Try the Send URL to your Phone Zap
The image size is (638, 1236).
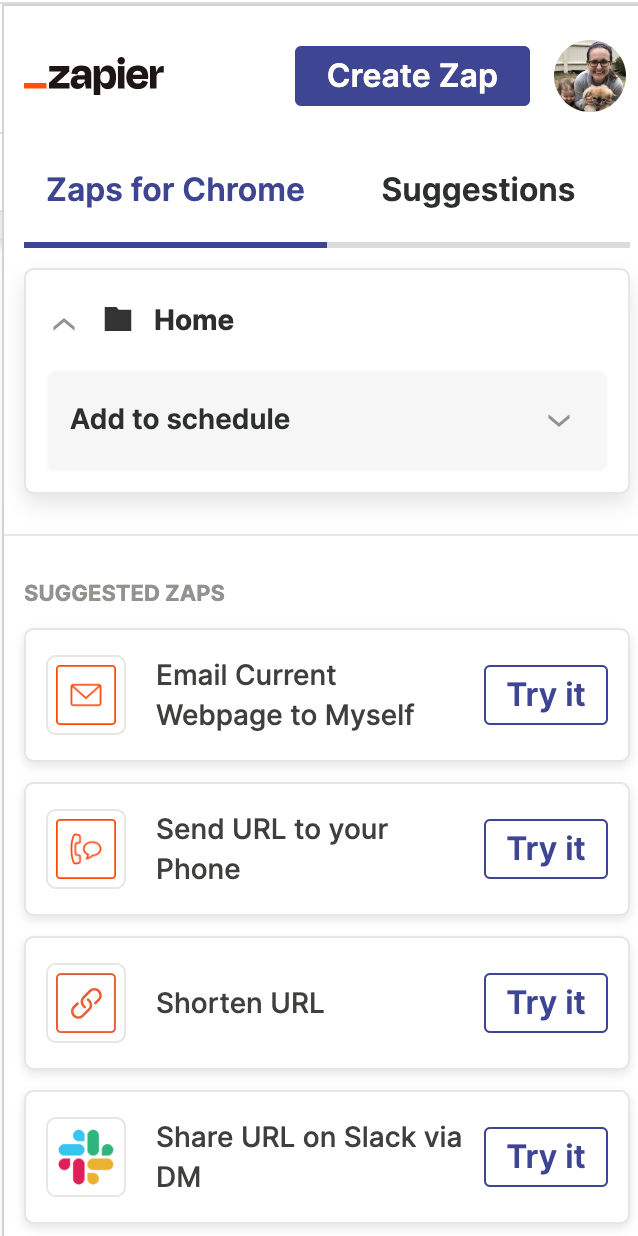[546, 849]
